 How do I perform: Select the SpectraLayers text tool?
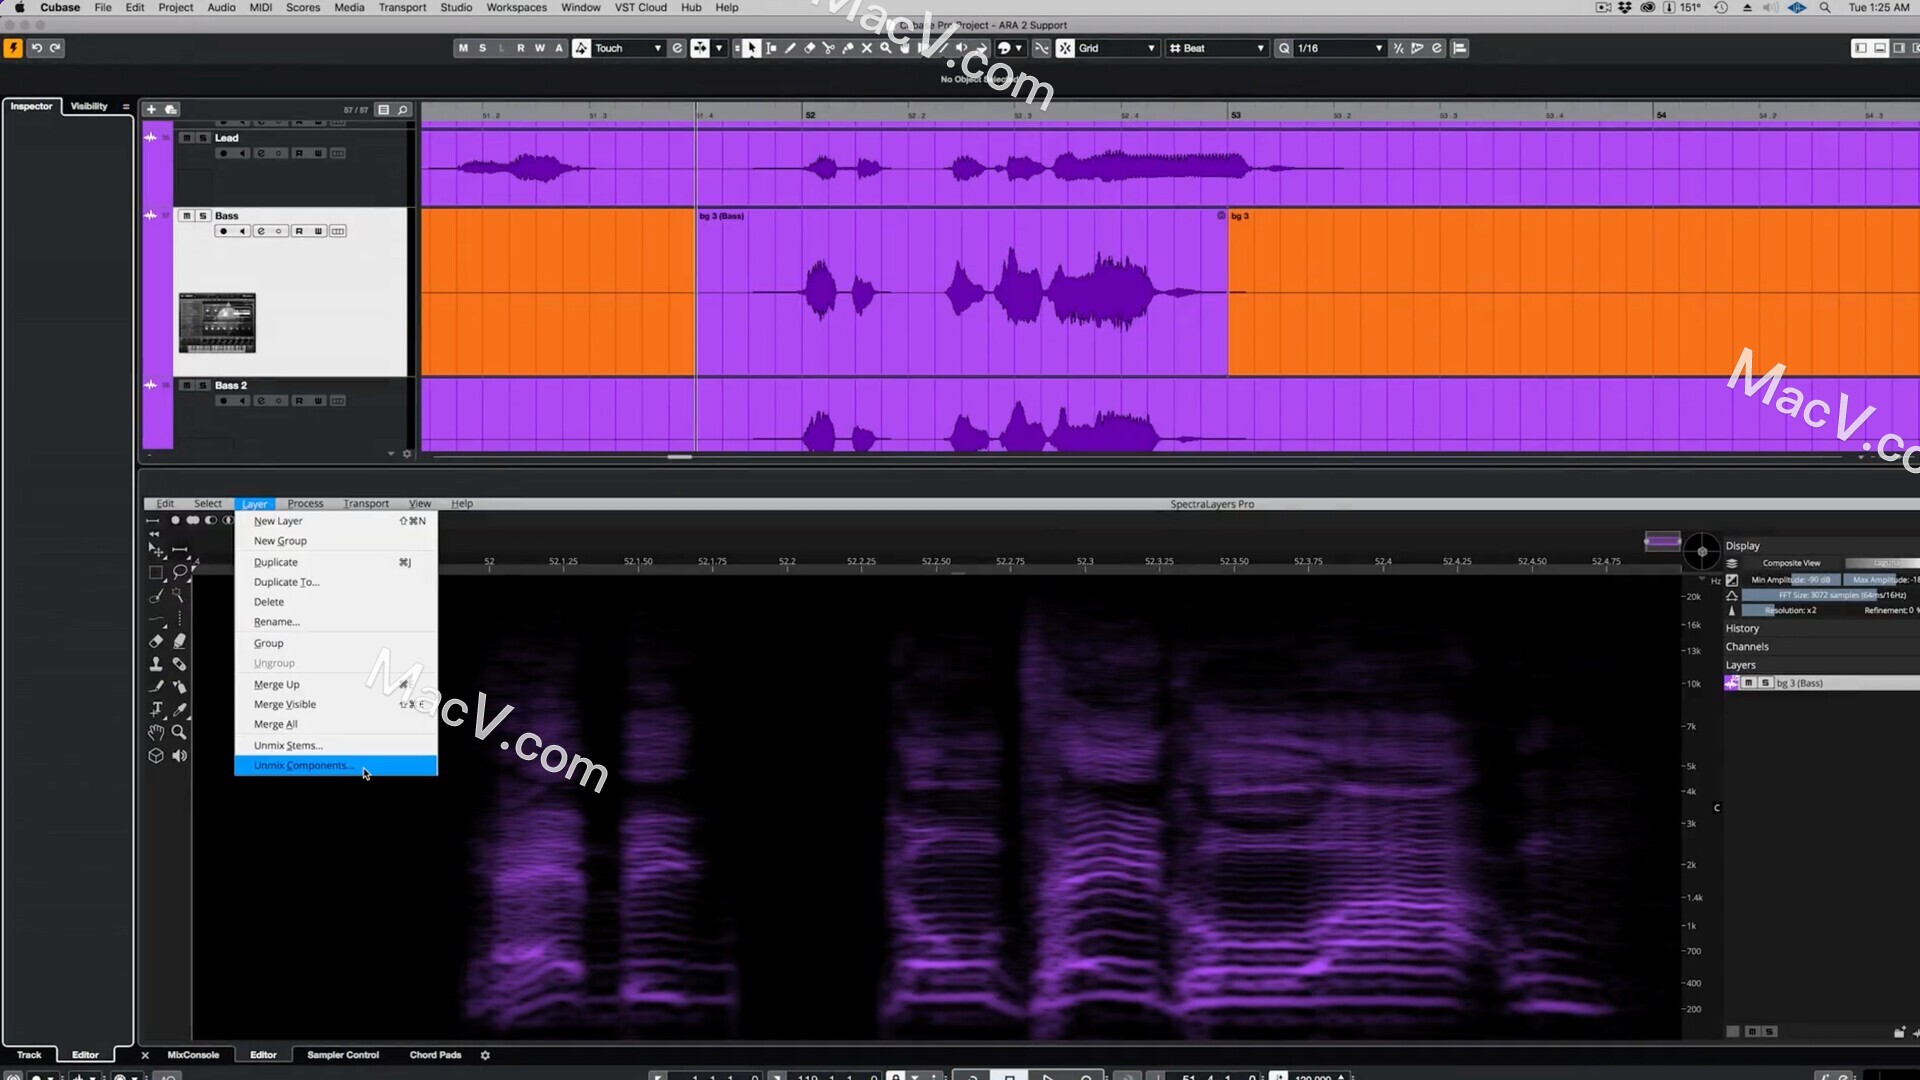point(156,709)
